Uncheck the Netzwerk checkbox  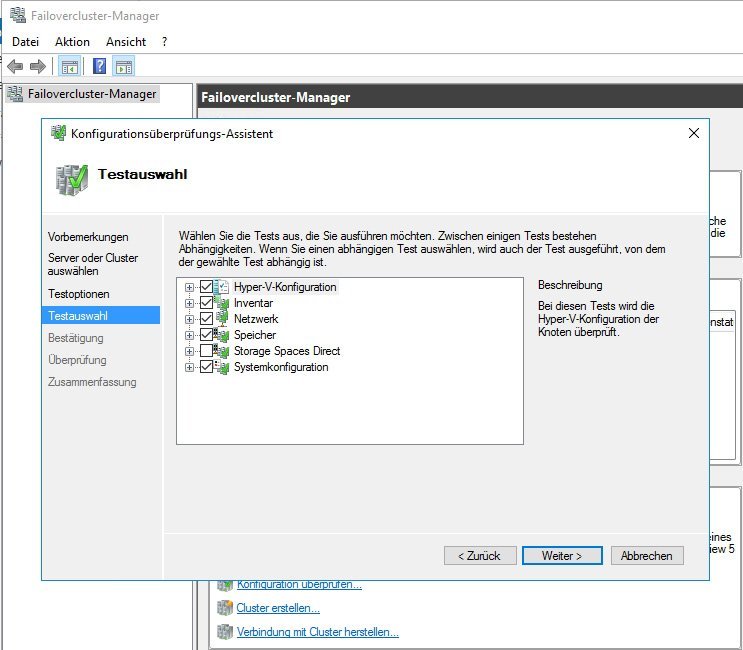click(206, 318)
